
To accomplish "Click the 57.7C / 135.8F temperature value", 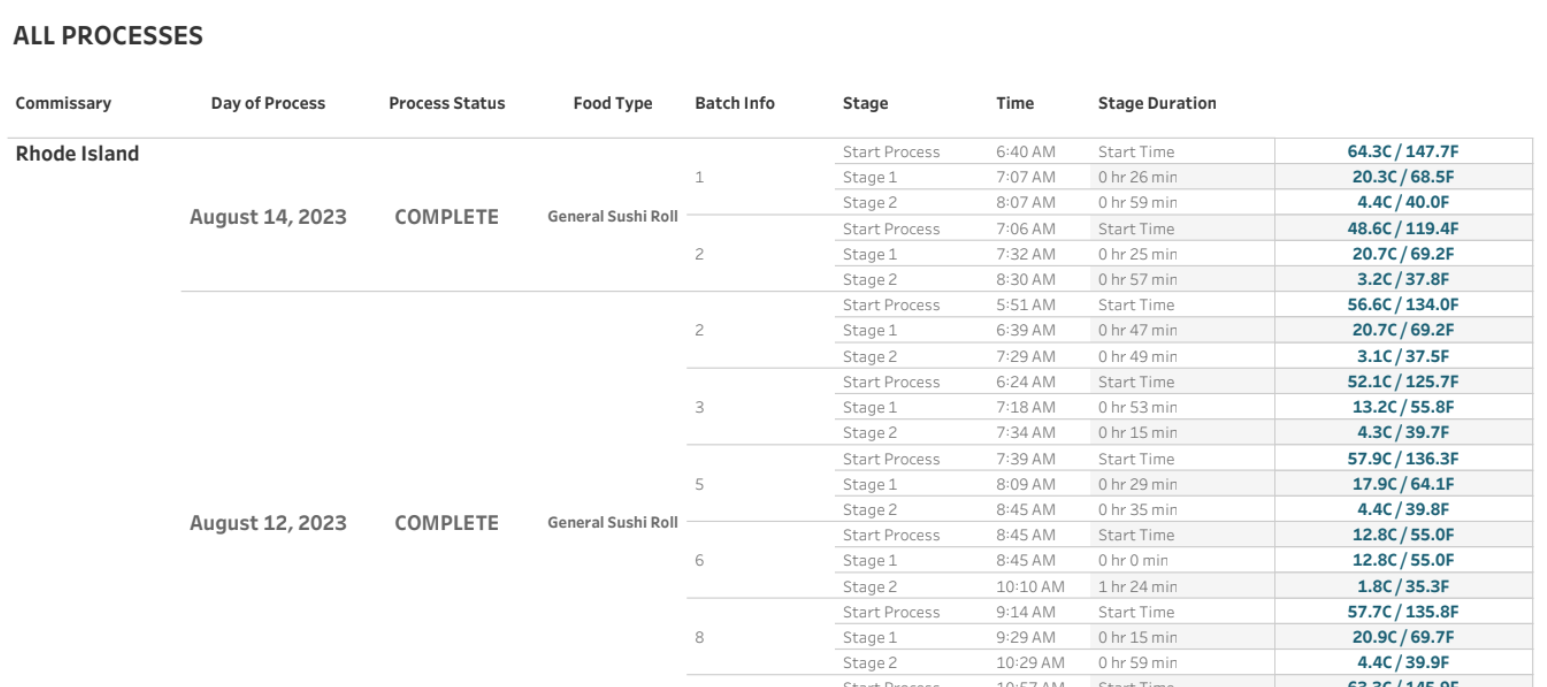I will pyautogui.click(x=1403, y=612).
